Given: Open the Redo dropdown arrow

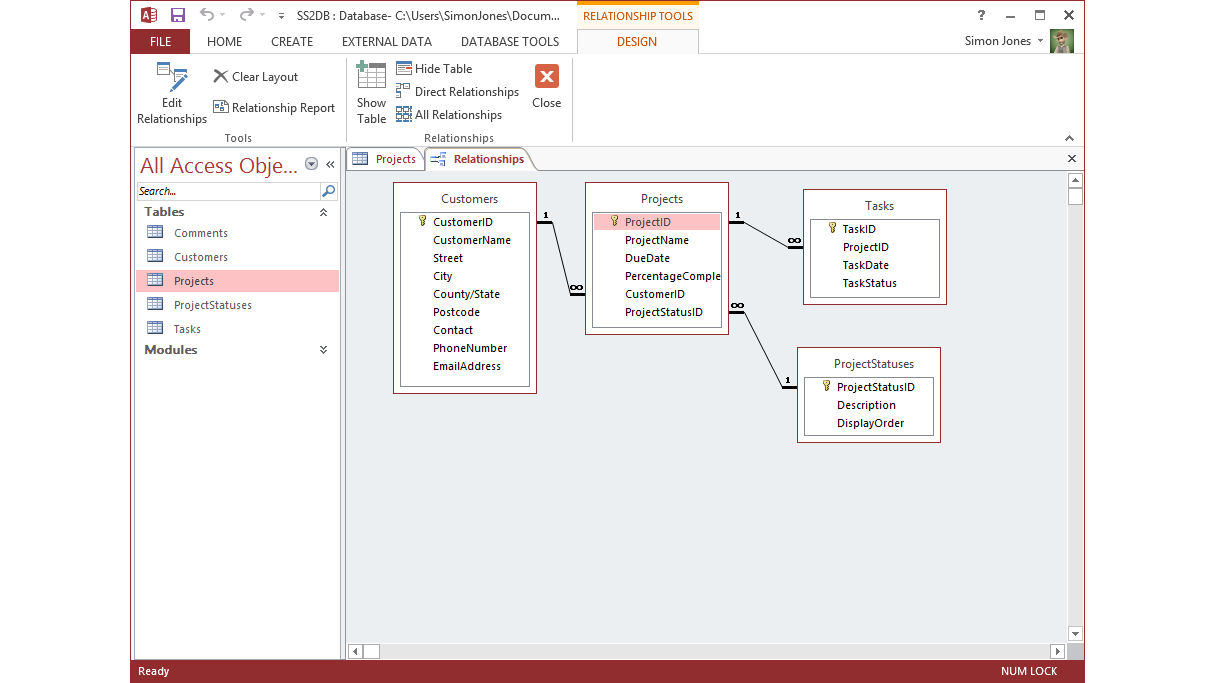Looking at the screenshot, I should [261, 15].
